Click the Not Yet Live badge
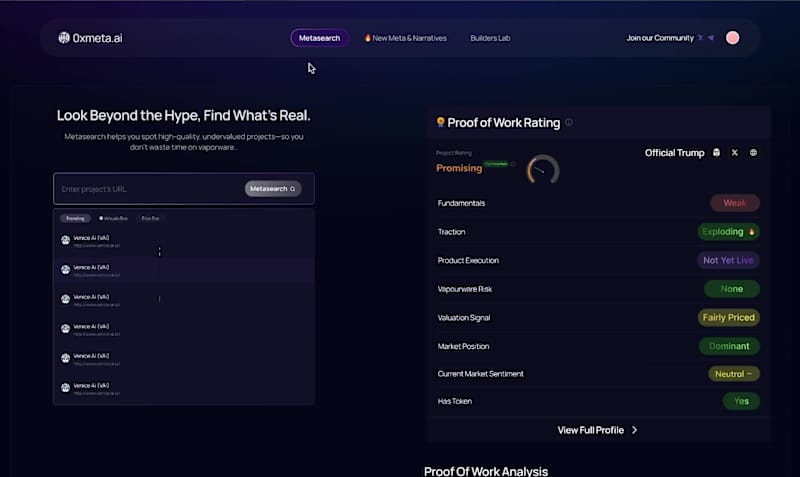 click(x=728, y=260)
